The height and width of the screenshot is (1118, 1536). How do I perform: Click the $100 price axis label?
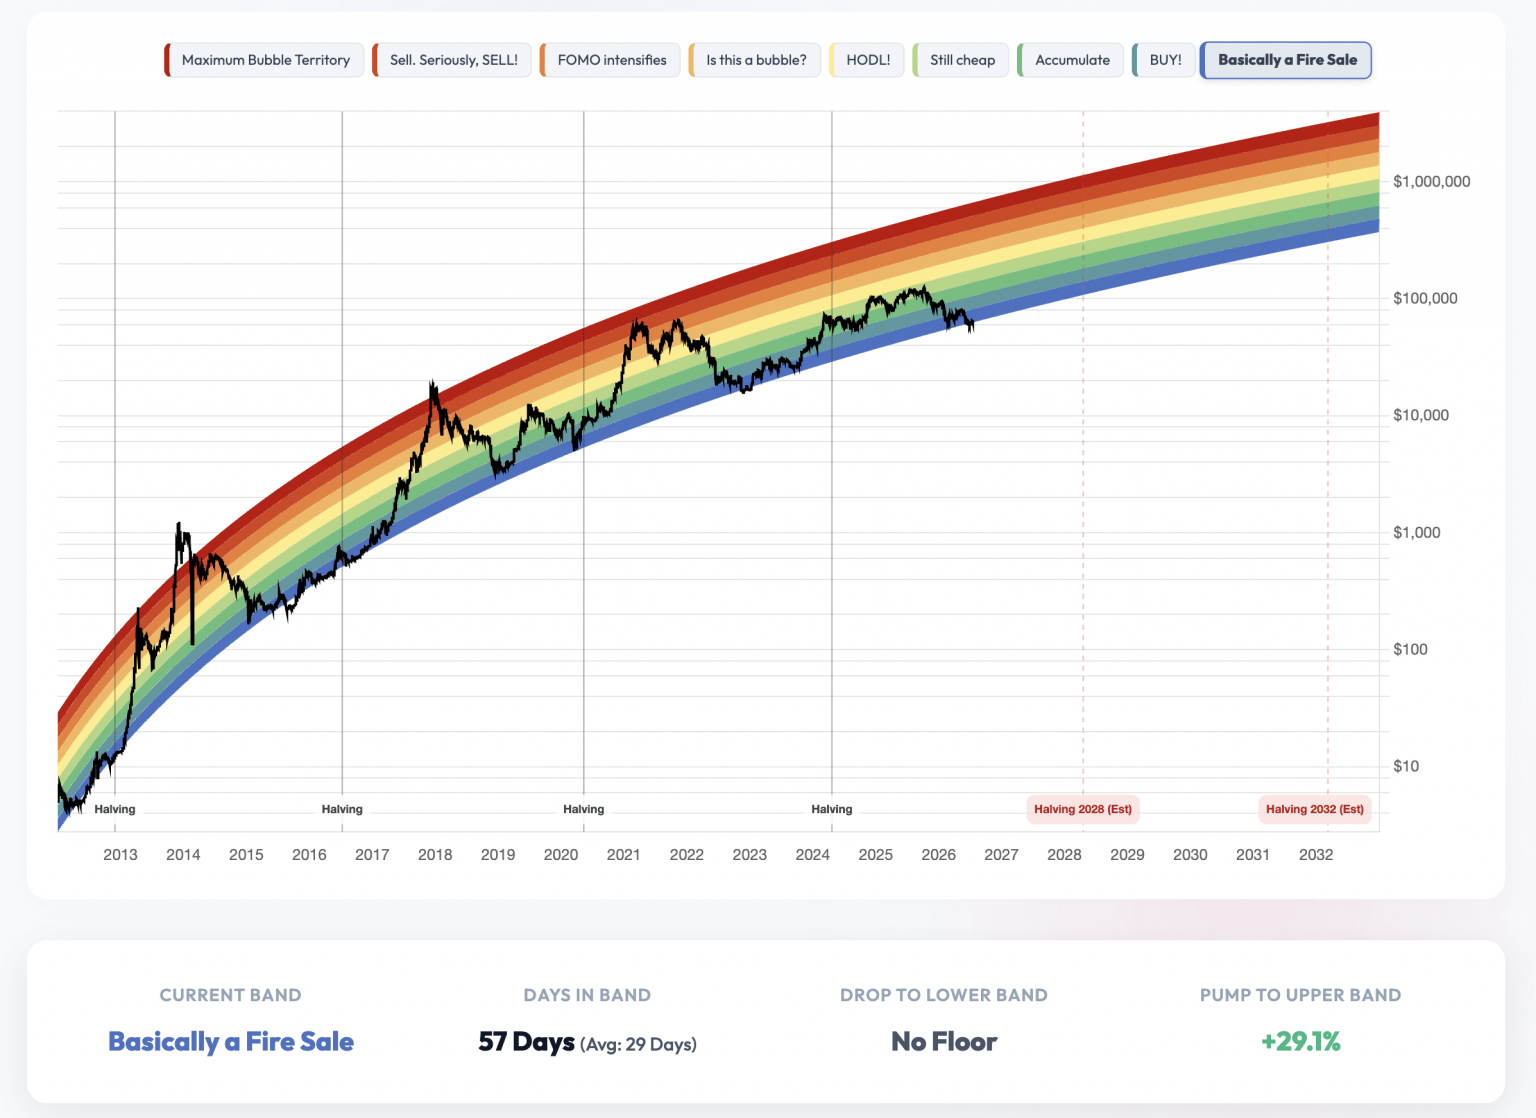pyautogui.click(x=1412, y=649)
